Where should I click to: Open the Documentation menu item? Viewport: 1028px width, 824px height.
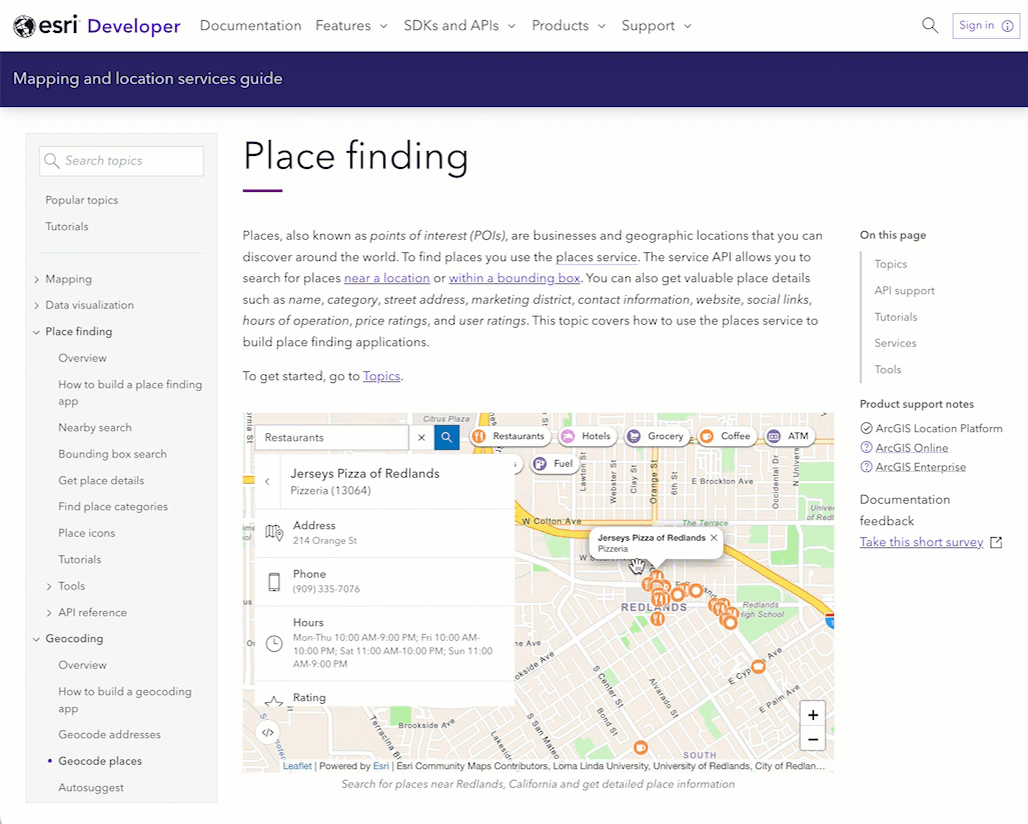point(250,26)
